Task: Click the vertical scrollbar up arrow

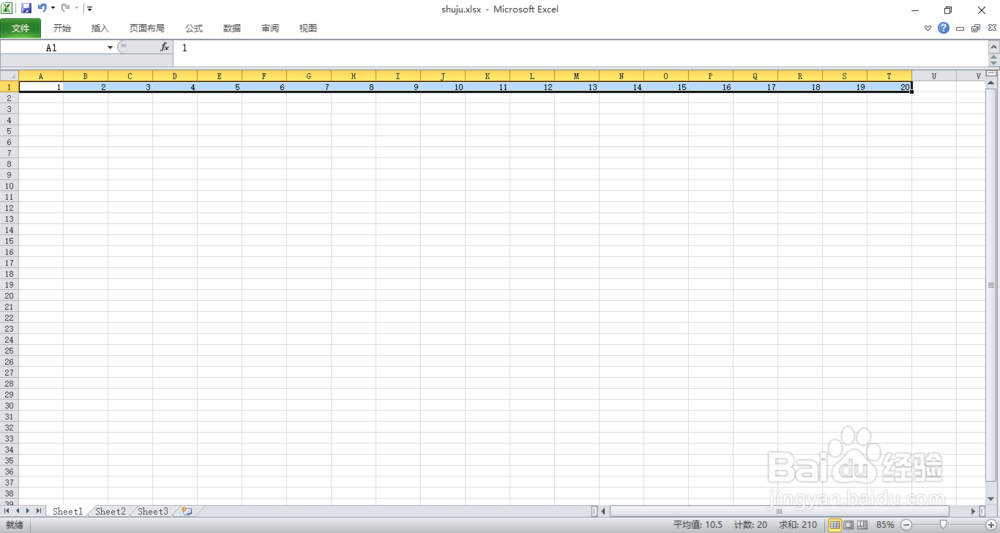Action: [x=990, y=84]
